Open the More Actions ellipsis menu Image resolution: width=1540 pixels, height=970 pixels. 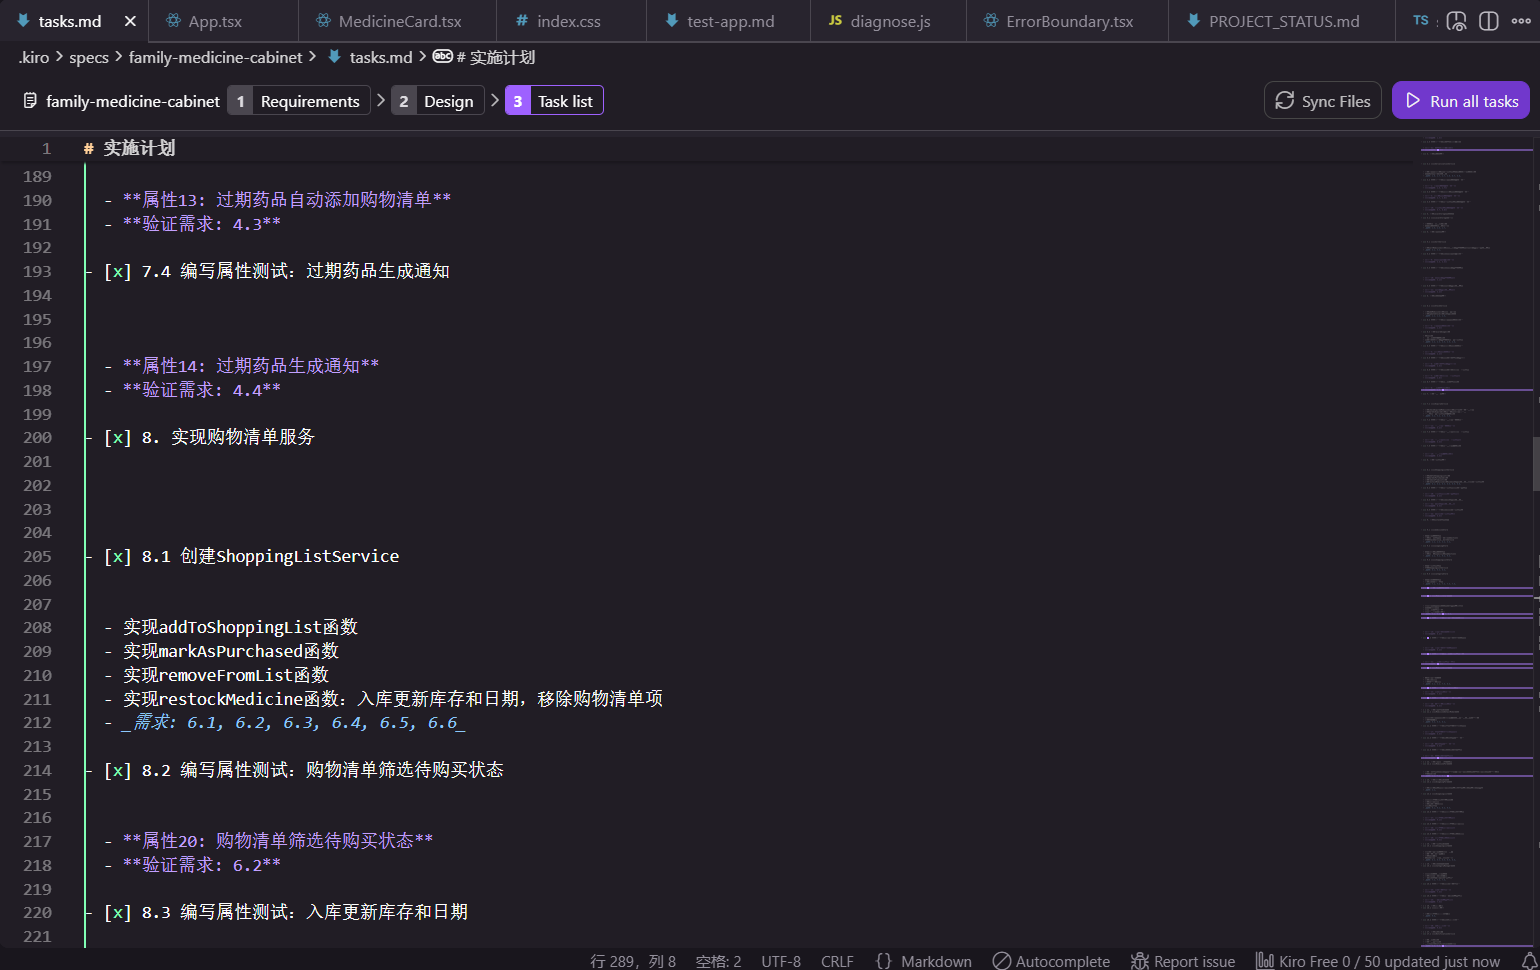(x=1521, y=21)
